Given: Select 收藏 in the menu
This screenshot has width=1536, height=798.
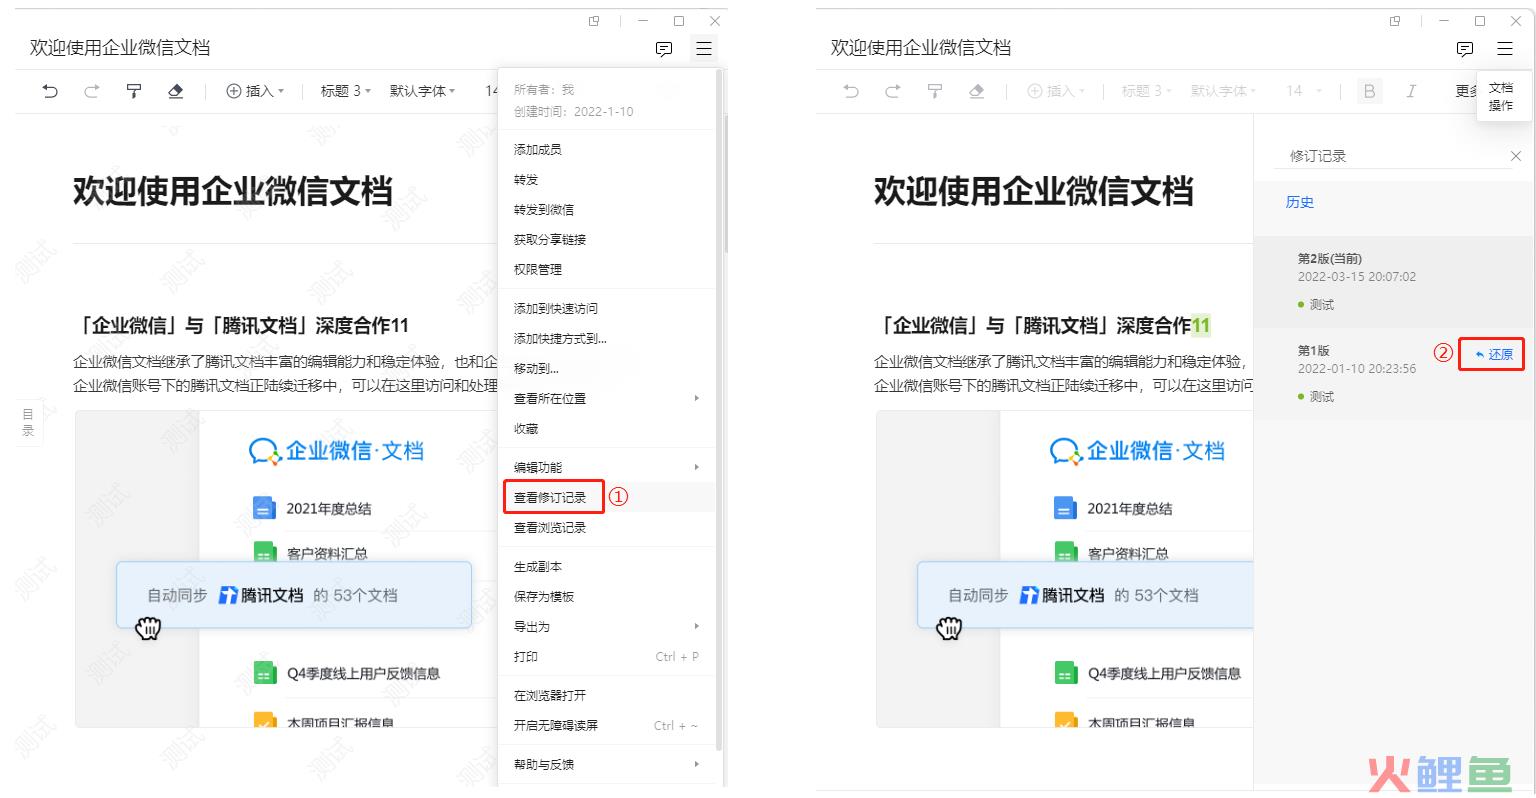Looking at the screenshot, I should 606,428.
